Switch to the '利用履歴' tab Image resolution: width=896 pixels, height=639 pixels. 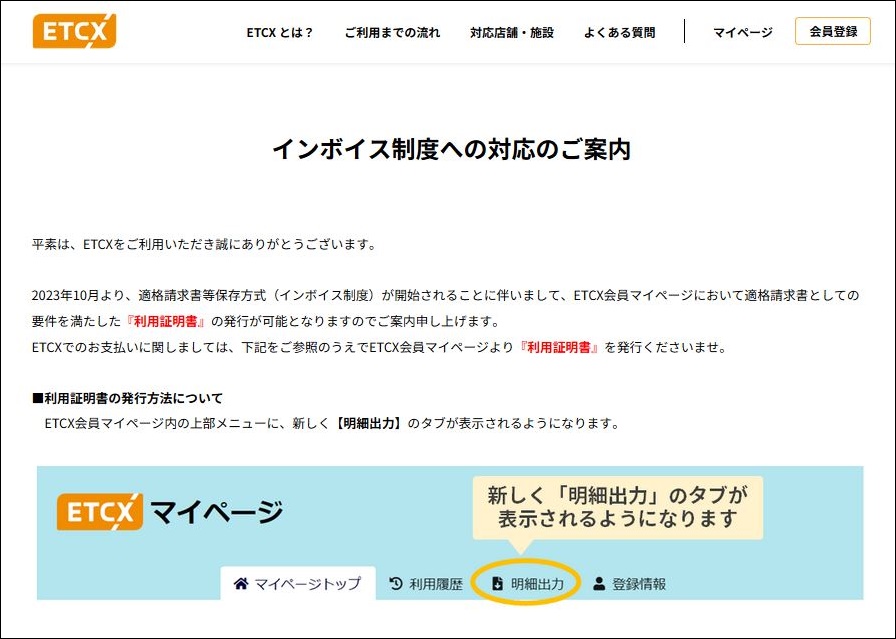tap(426, 584)
